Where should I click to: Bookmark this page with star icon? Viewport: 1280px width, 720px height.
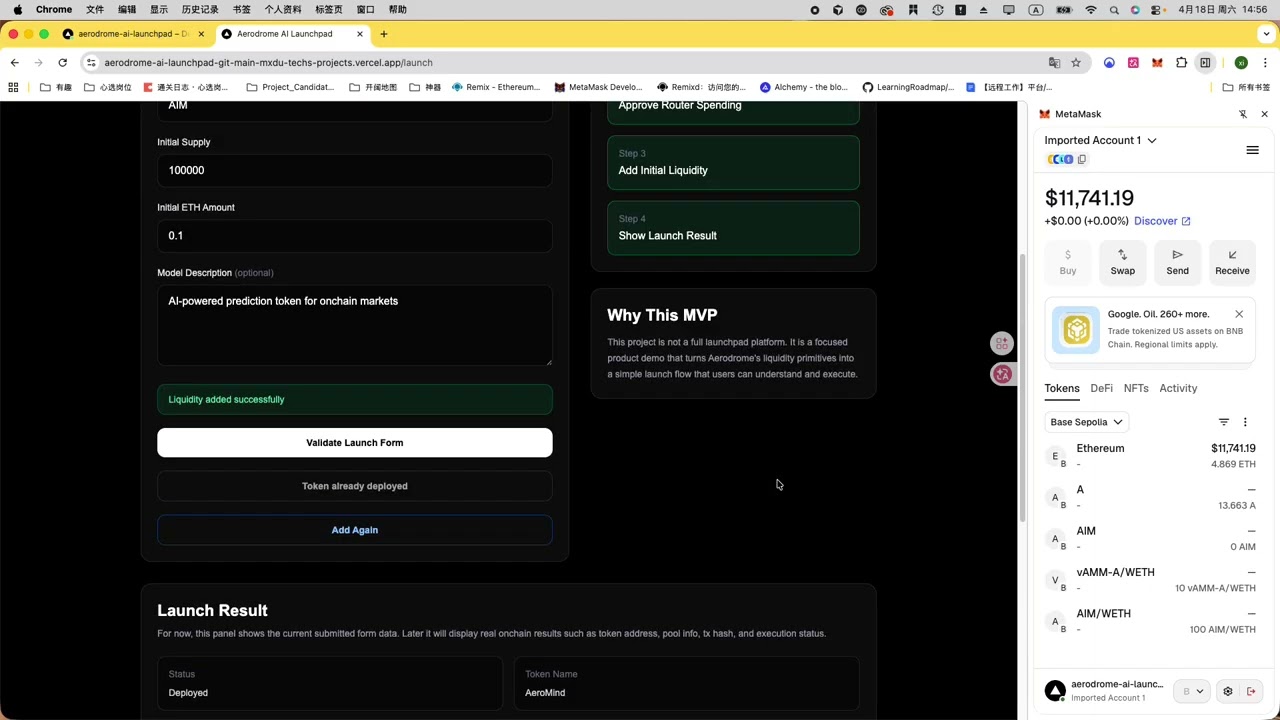click(1076, 62)
